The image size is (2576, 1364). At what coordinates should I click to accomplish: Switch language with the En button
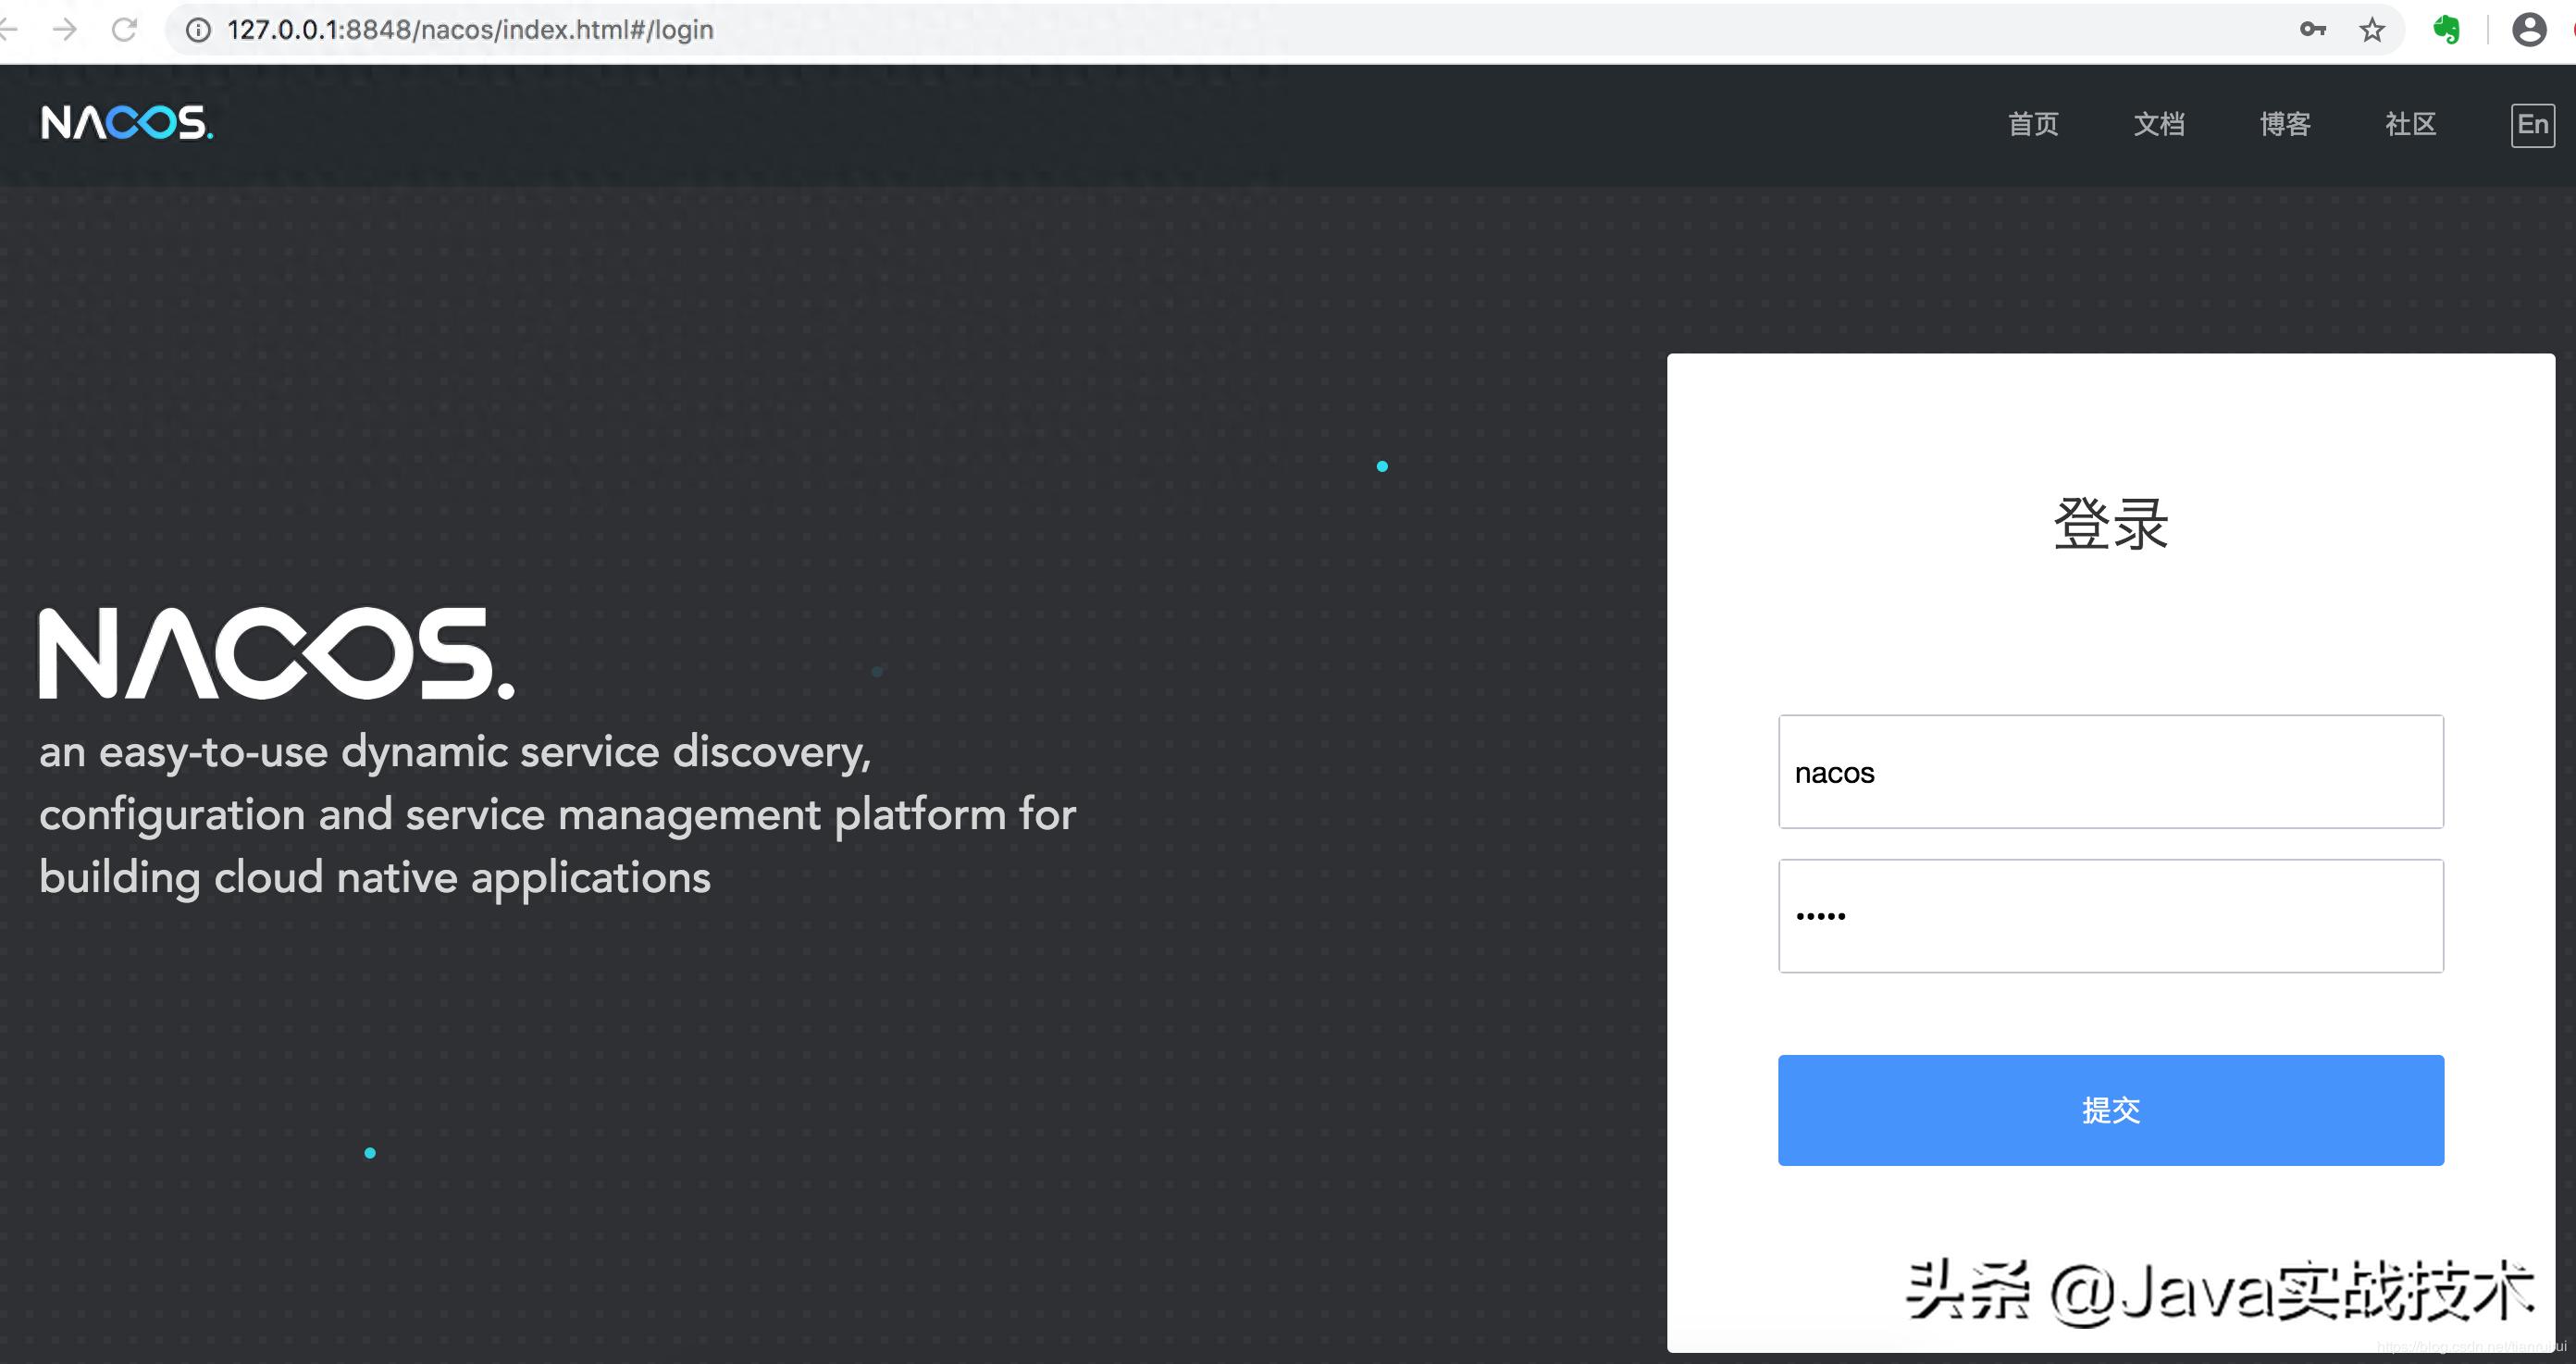tap(2532, 125)
